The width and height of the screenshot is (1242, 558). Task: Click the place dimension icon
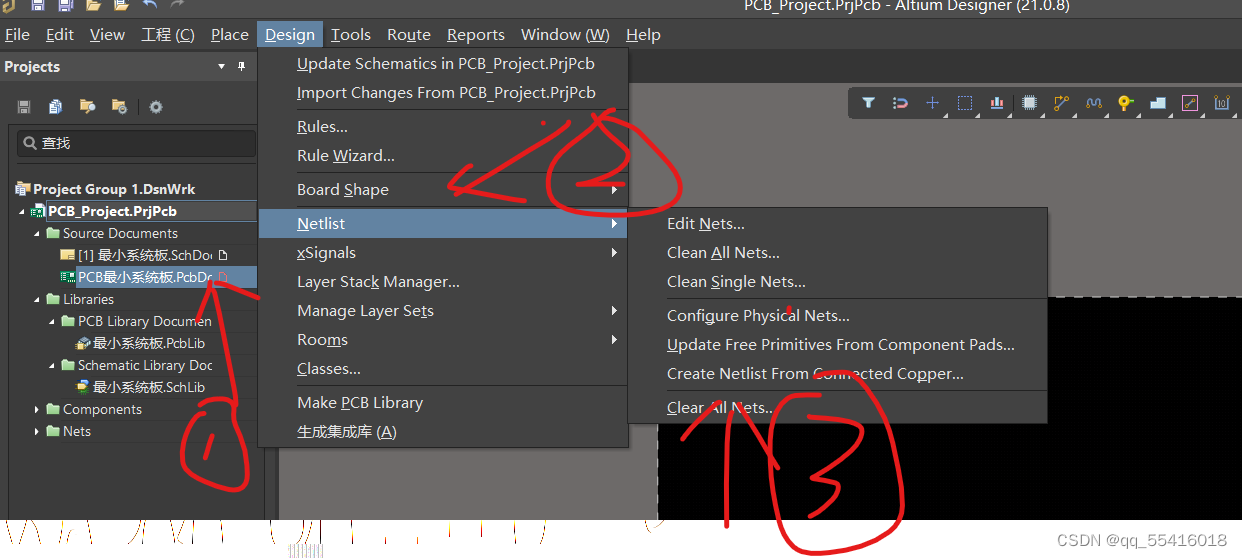pos(1222,103)
